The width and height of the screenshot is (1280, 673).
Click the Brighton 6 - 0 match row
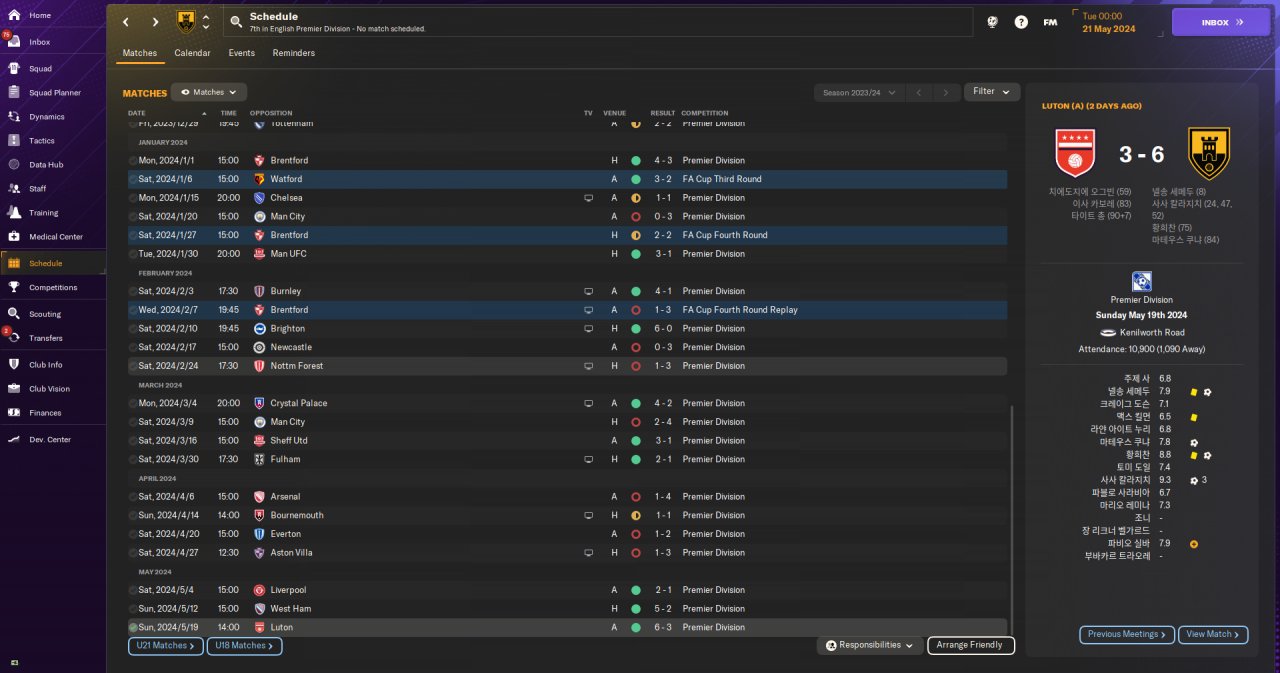tap(567, 328)
